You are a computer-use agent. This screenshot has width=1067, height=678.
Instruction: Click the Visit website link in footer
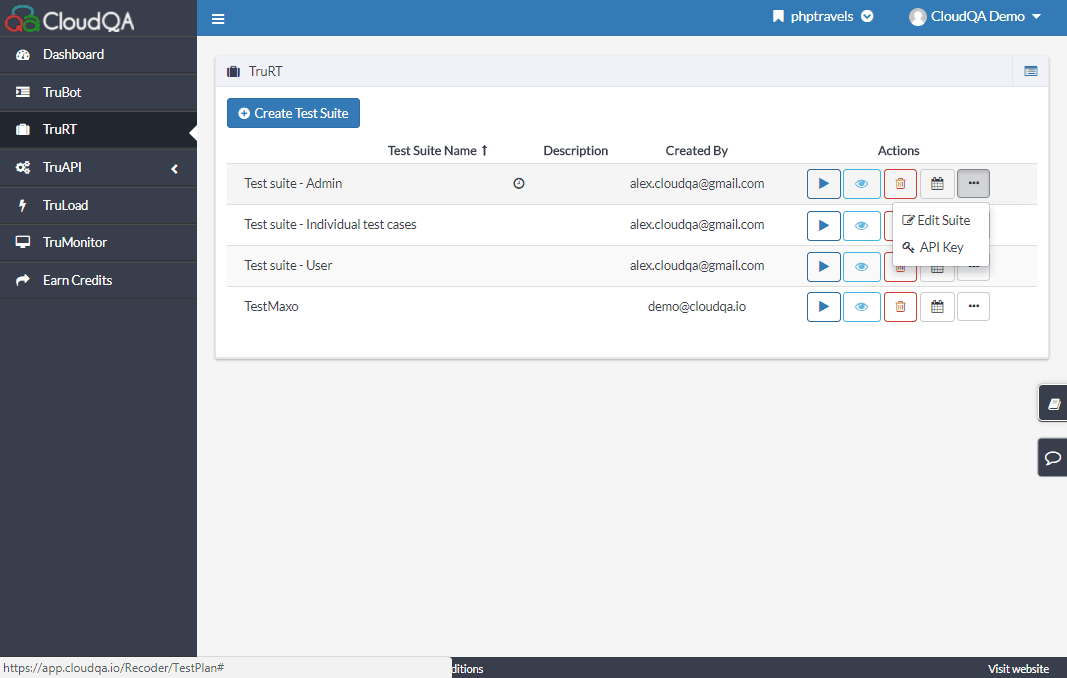(x=1018, y=668)
